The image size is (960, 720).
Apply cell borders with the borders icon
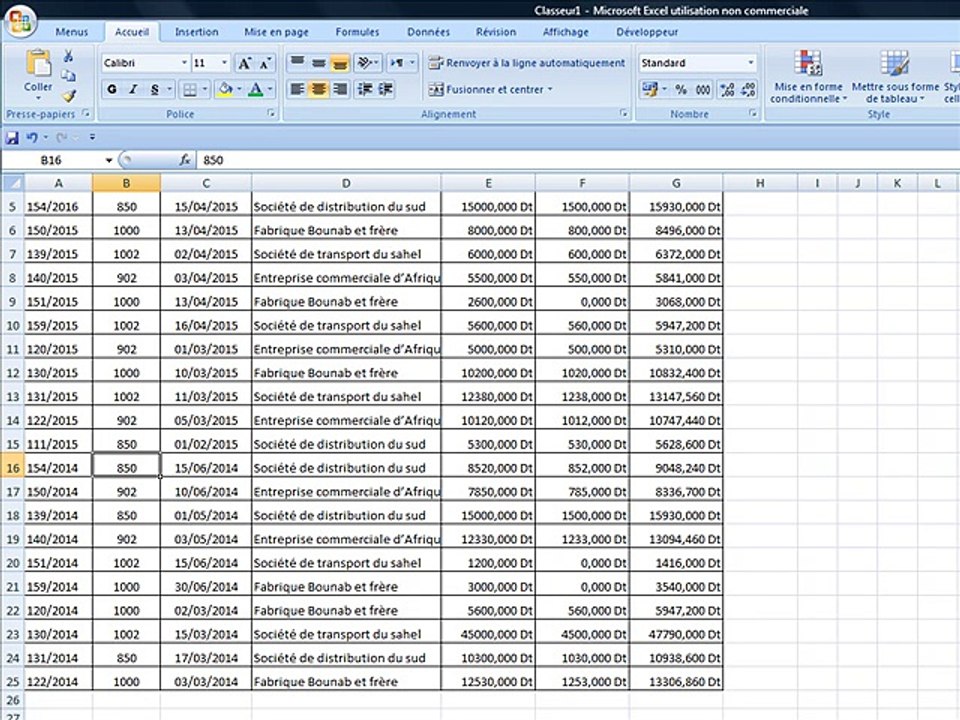click(x=190, y=89)
